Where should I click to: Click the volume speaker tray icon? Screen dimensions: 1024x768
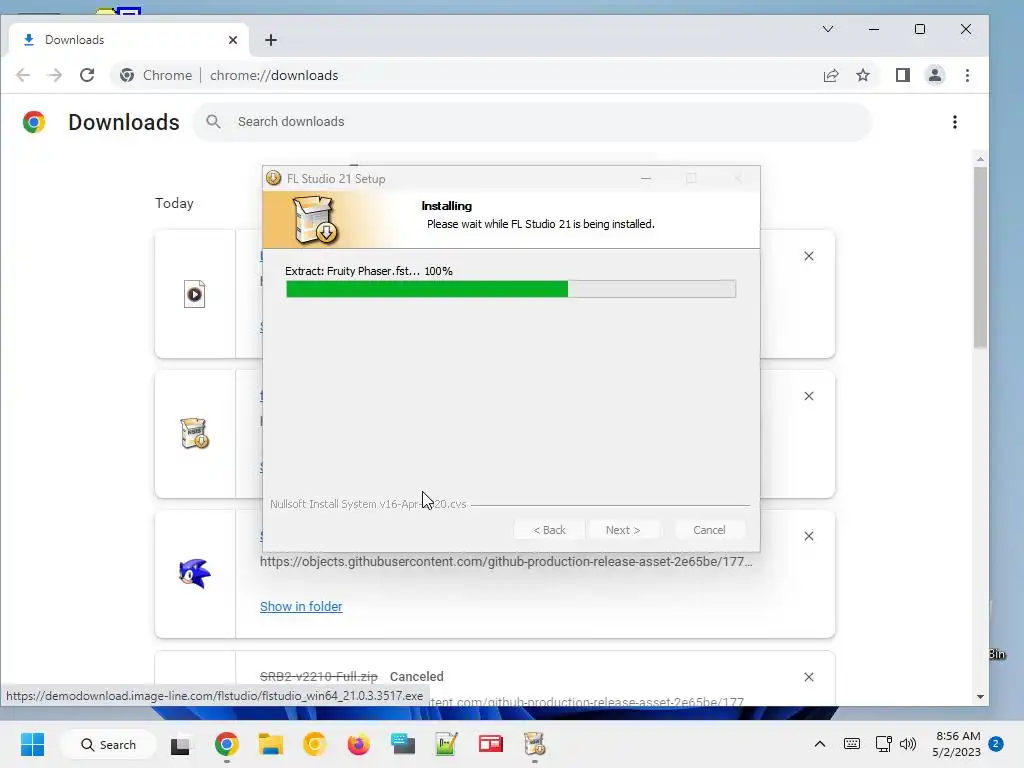908,744
